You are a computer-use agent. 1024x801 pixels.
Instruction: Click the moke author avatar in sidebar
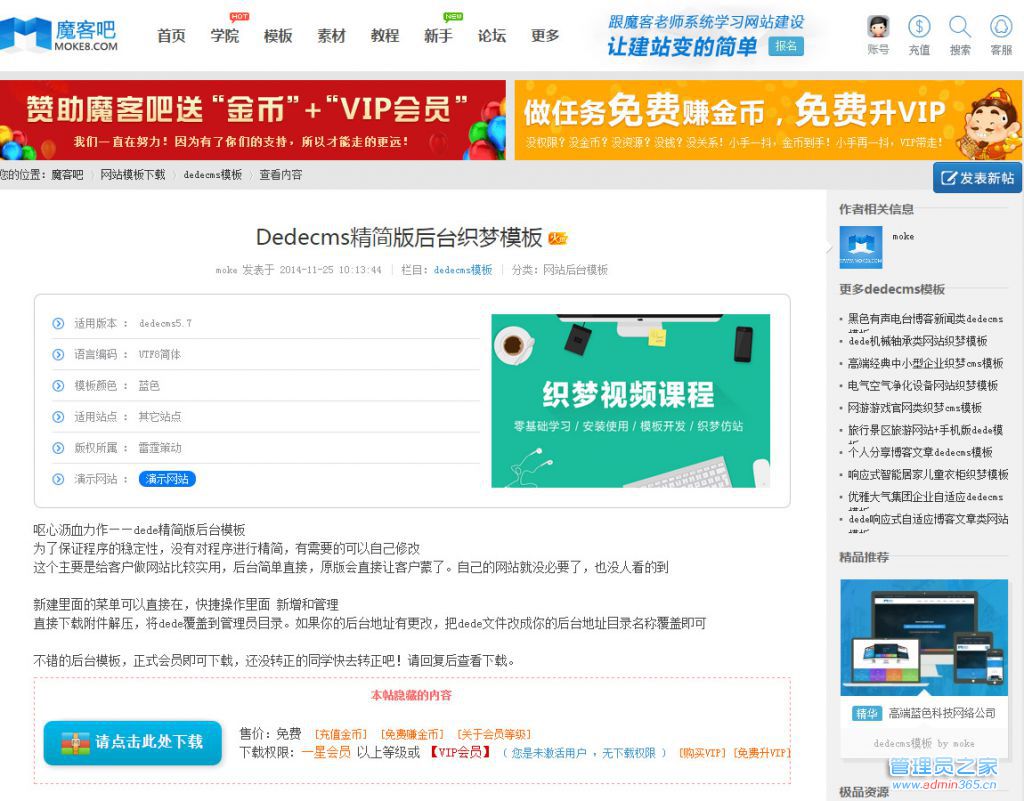(x=861, y=247)
